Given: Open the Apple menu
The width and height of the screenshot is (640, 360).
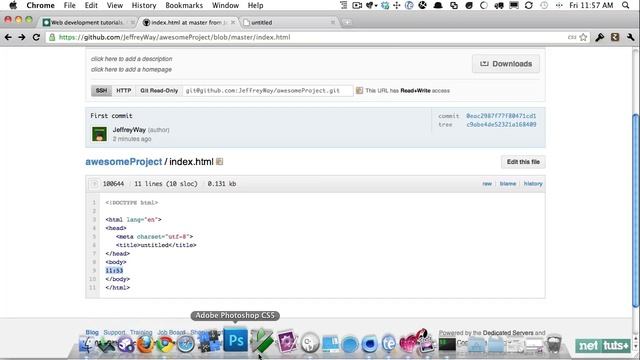Looking at the screenshot, I should (13, 5).
